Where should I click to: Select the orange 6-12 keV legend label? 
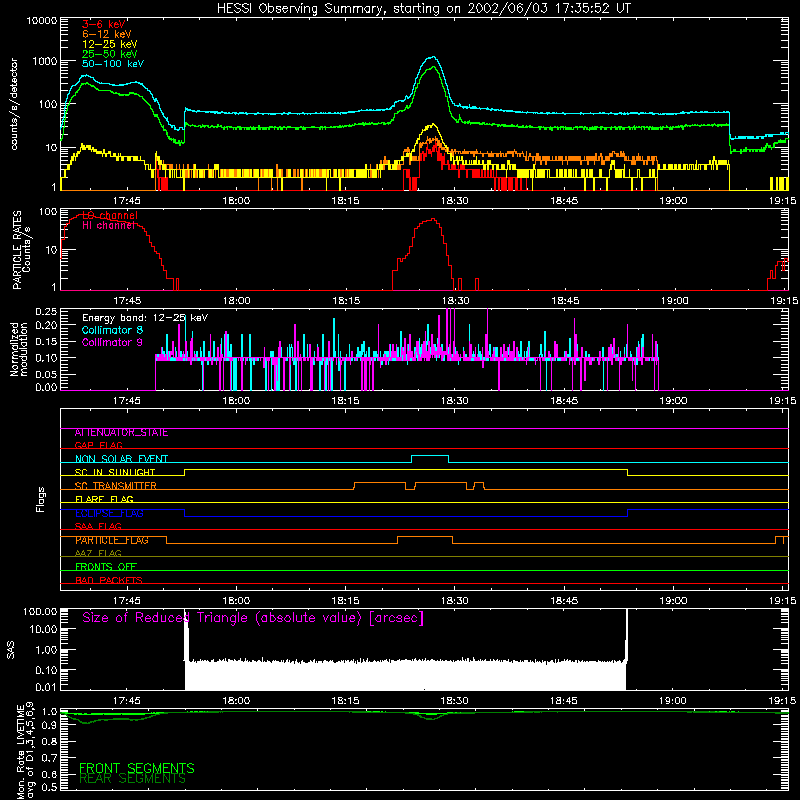[x=107, y=34]
